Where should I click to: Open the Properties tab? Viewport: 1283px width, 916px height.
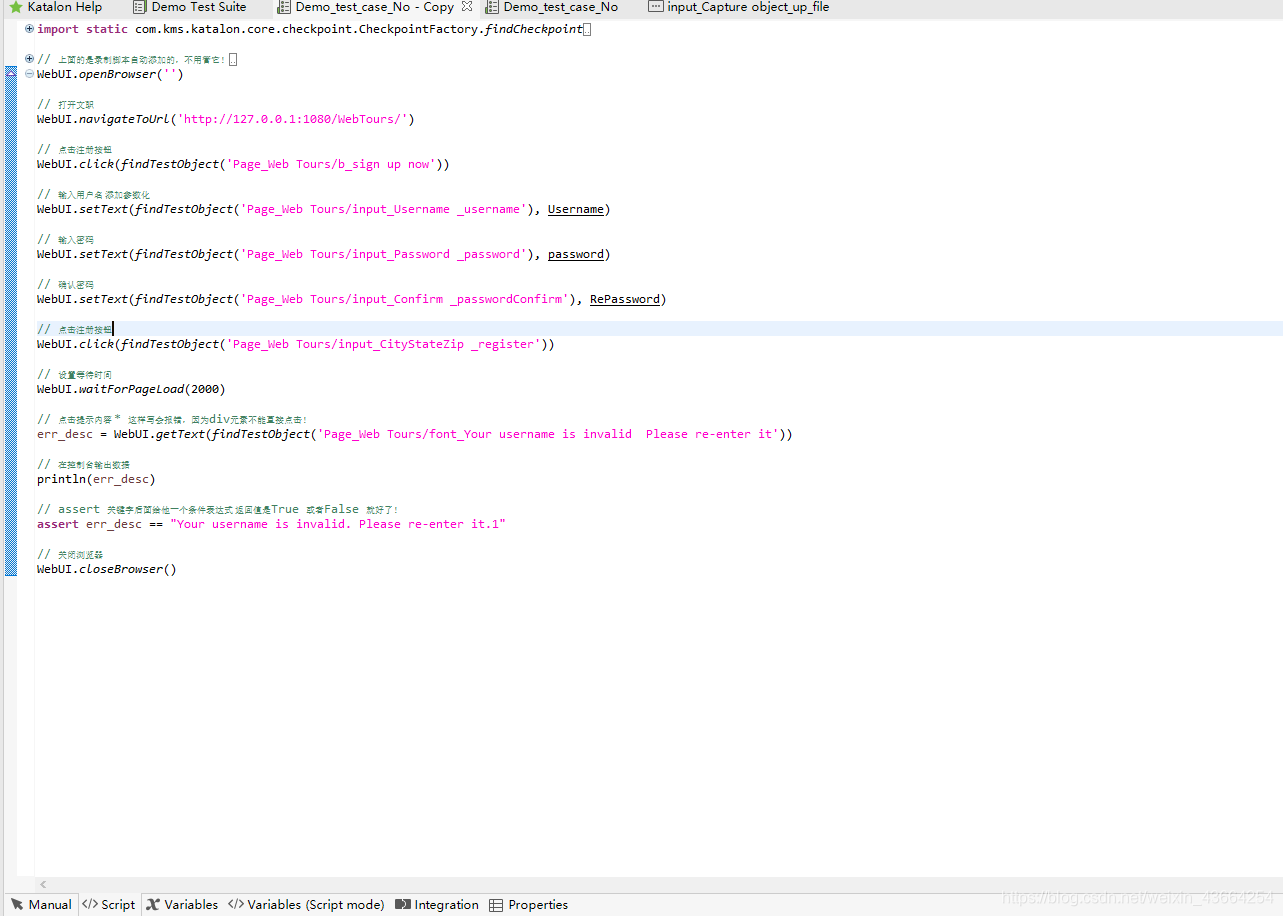[529, 905]
